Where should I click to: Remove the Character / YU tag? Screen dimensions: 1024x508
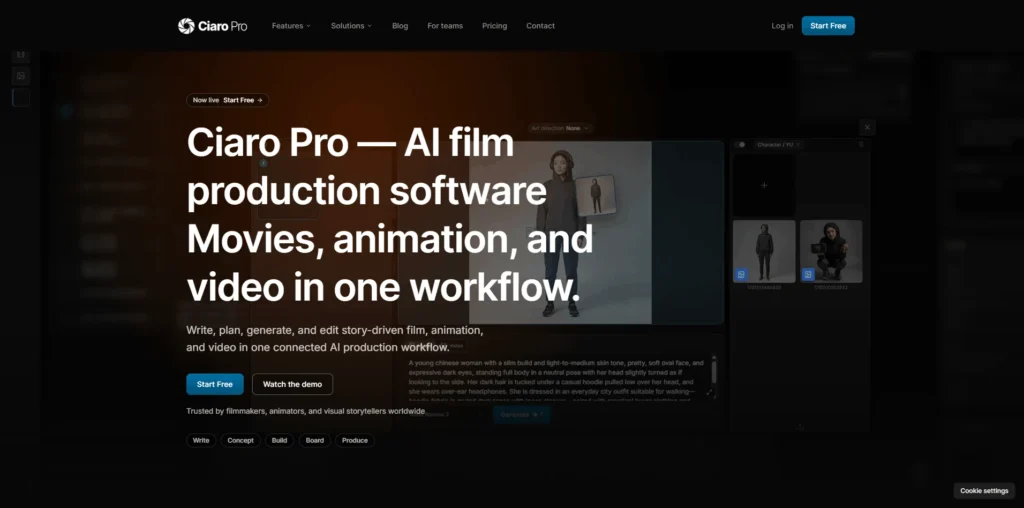coord(798,144)
